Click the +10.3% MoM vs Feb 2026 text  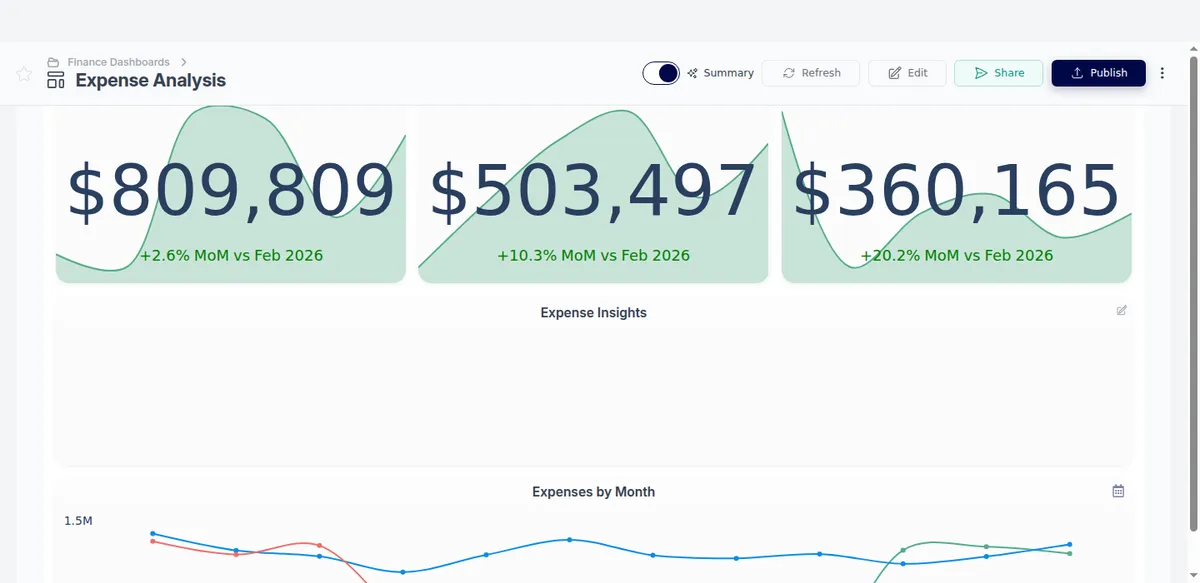(593, 255)
